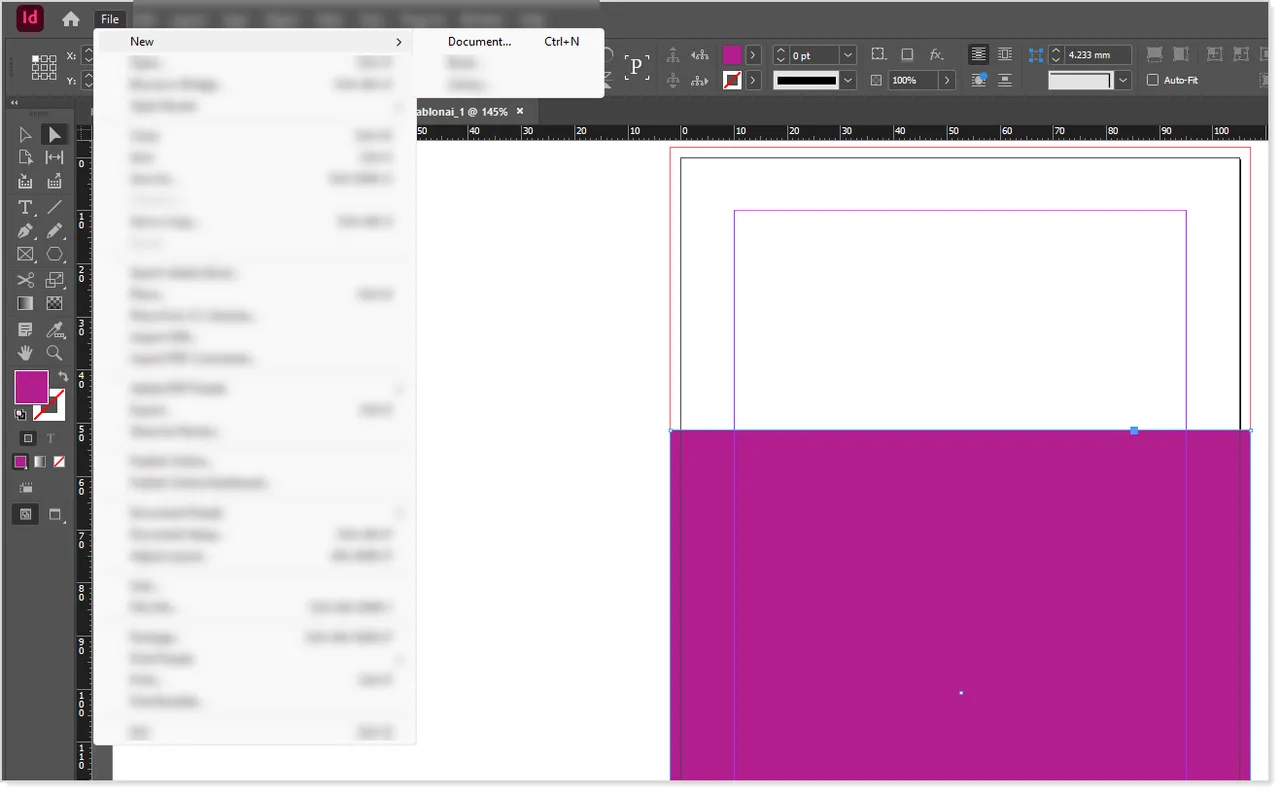The image size is (1280, 792).
Task: Select the Rectangle Frame tool
Action: coord(25,254)
